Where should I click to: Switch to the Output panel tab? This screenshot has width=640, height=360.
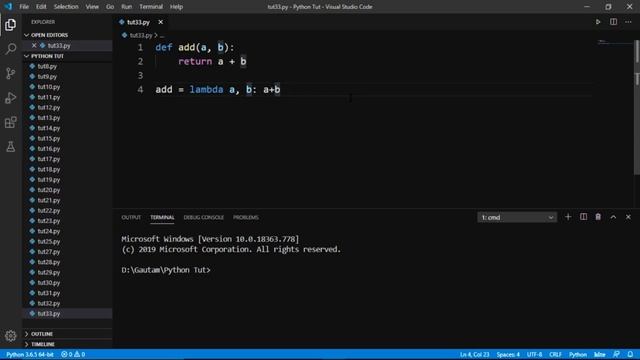131,218
